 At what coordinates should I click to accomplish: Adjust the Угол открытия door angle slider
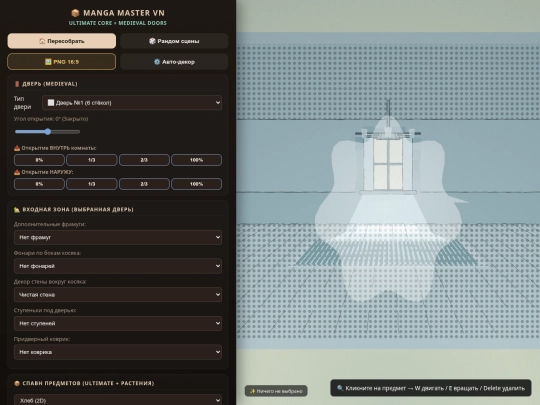pos(48,132)
